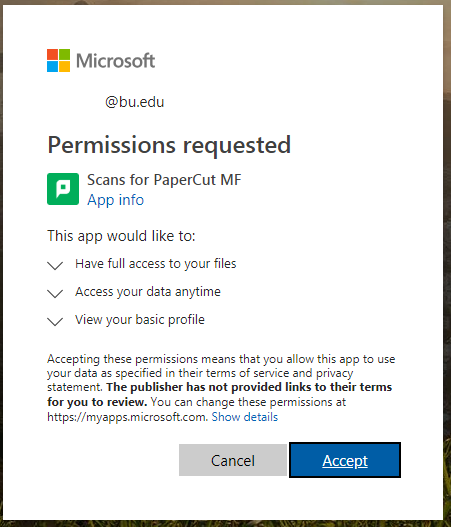Viewport: 451px width, 527px height.
Task: Click the myapps.microsoft.com URL text
Action: click(x=127, y=417)
